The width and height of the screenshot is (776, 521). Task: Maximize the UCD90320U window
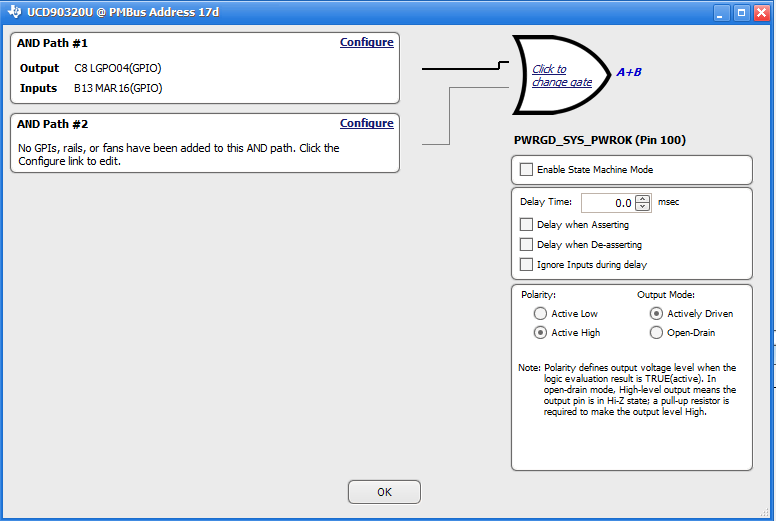[741, 12]
